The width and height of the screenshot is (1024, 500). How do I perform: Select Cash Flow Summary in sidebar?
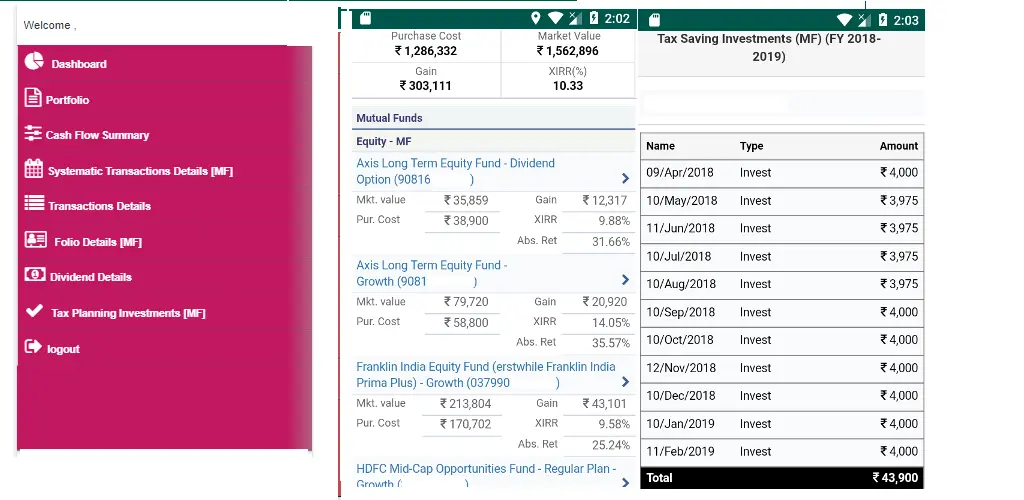(x=97, y=135)
